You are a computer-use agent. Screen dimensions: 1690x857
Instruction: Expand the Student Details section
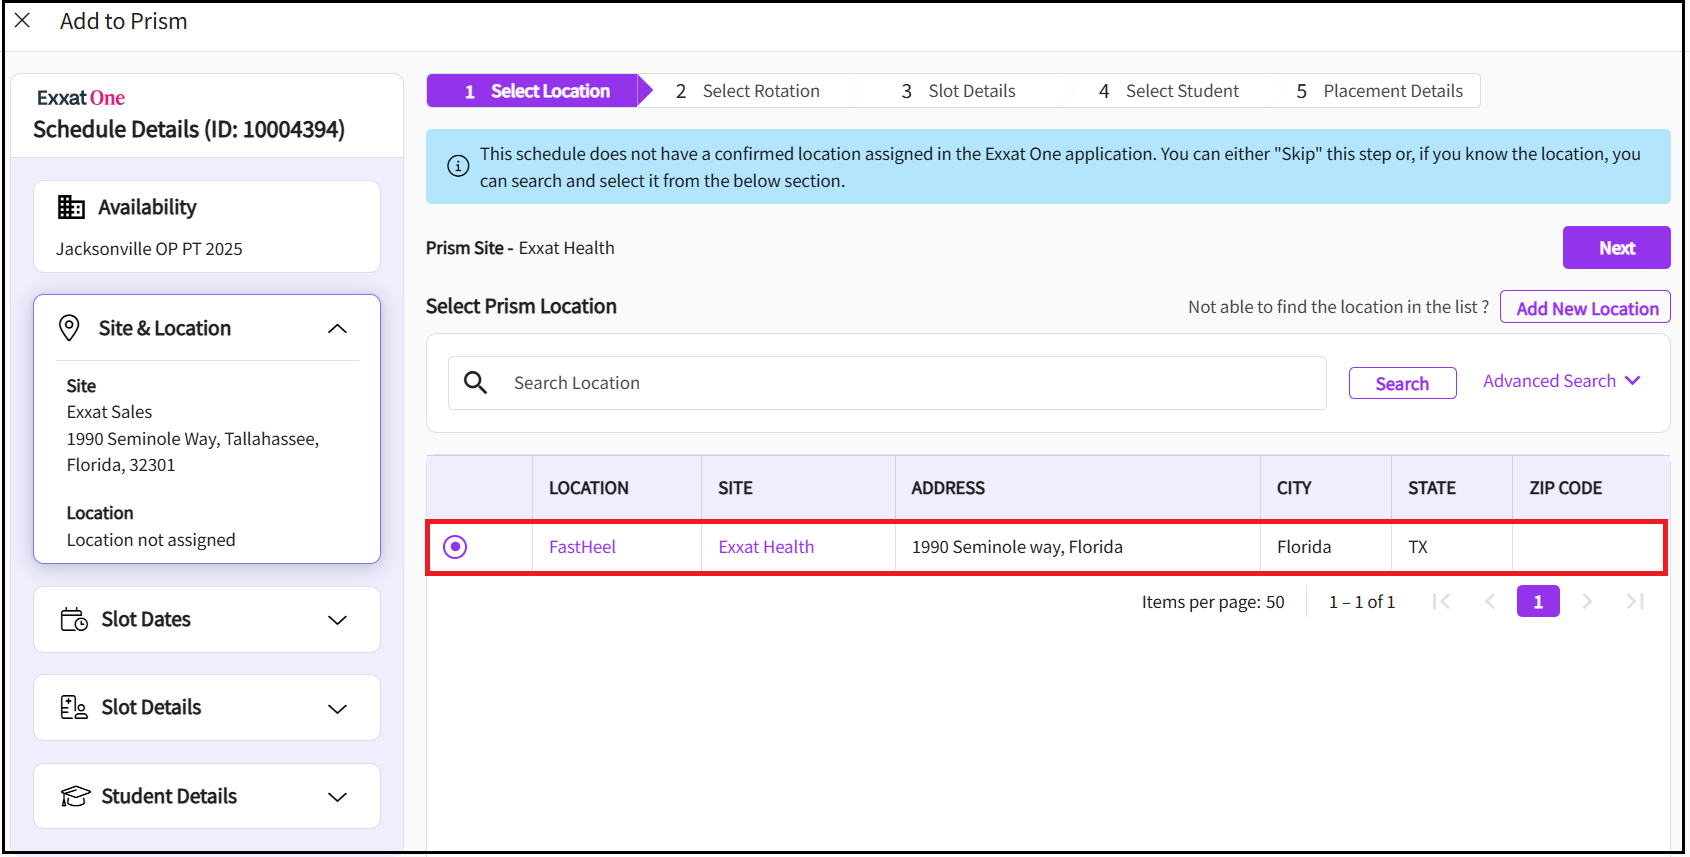(338, 797)
